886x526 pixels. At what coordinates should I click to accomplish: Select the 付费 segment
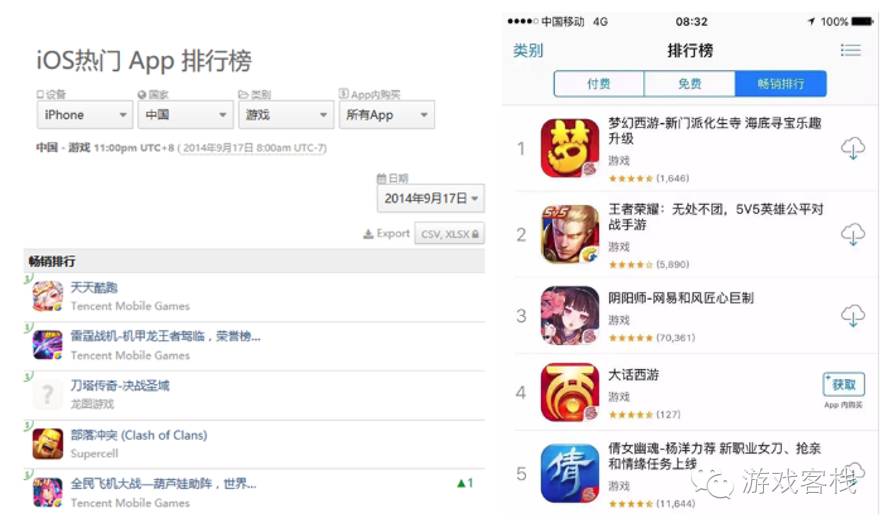599,84
